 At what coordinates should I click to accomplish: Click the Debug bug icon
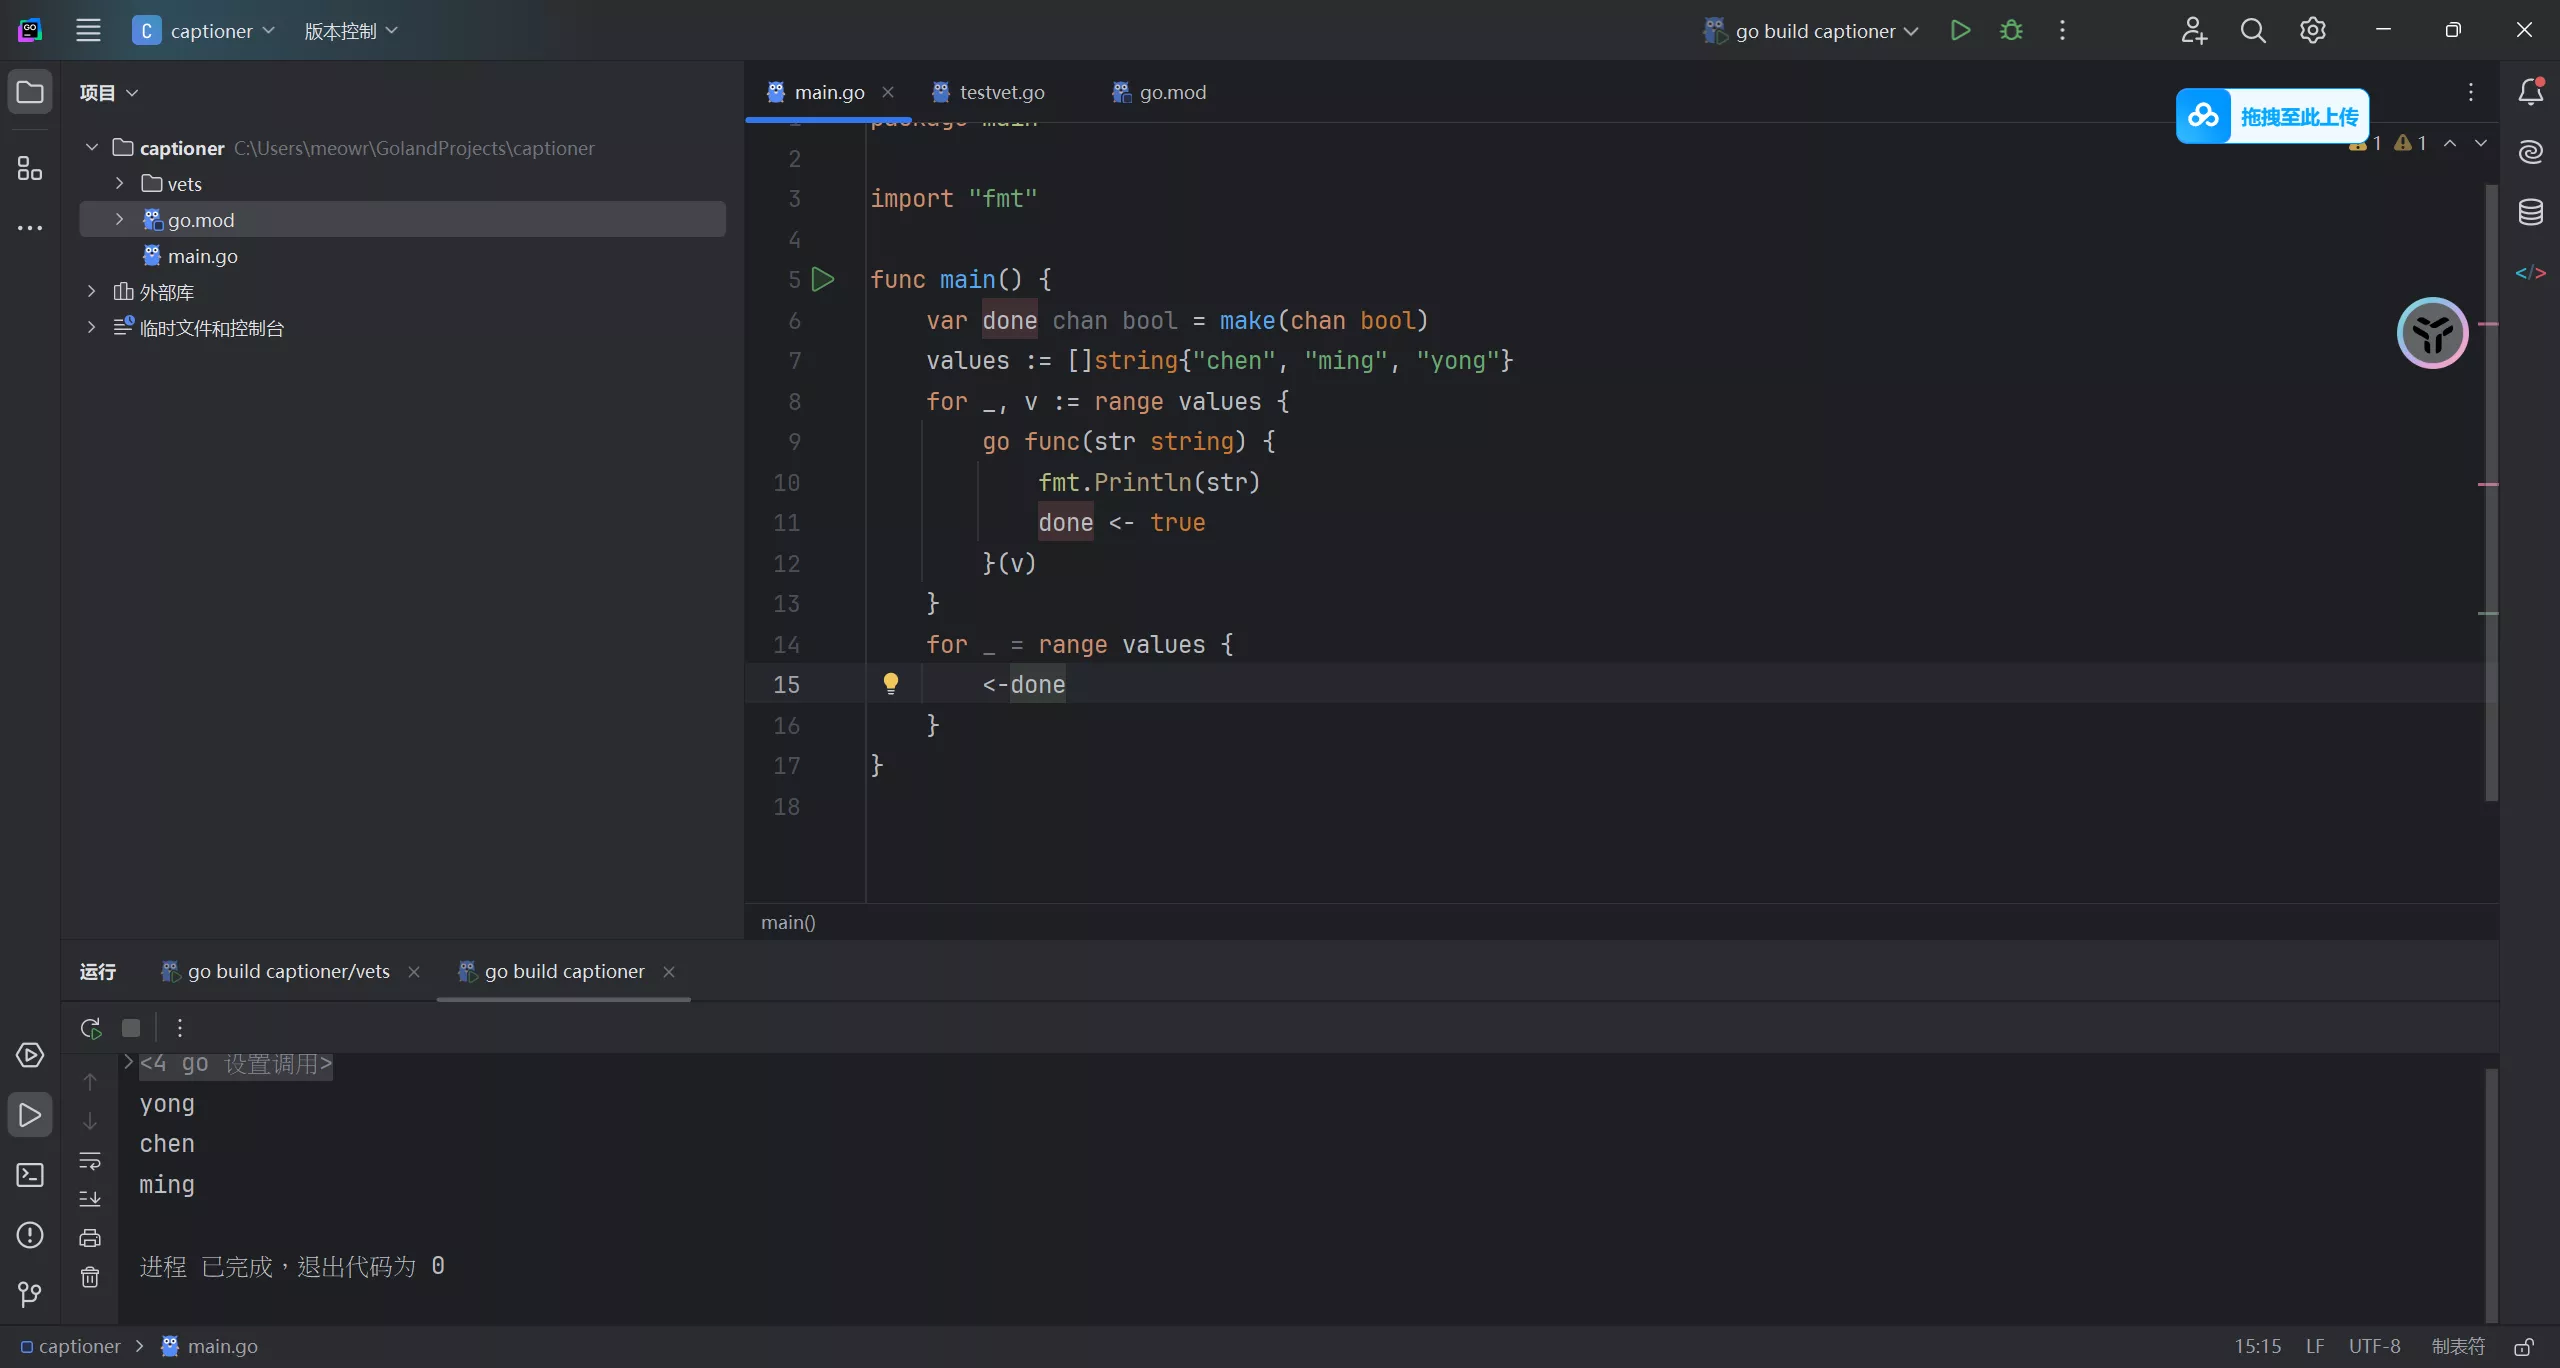click(x=2011, y=30)
